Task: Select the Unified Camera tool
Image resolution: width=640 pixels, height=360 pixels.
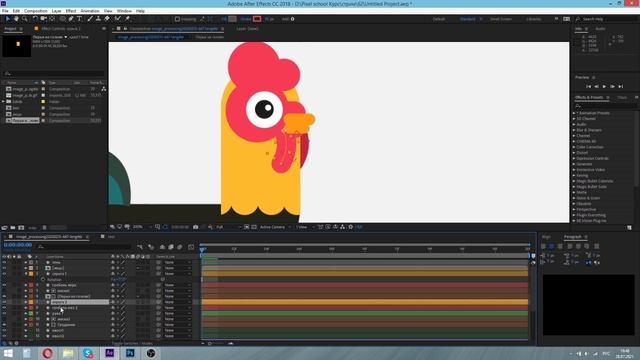Action: [x=43, y=19]
